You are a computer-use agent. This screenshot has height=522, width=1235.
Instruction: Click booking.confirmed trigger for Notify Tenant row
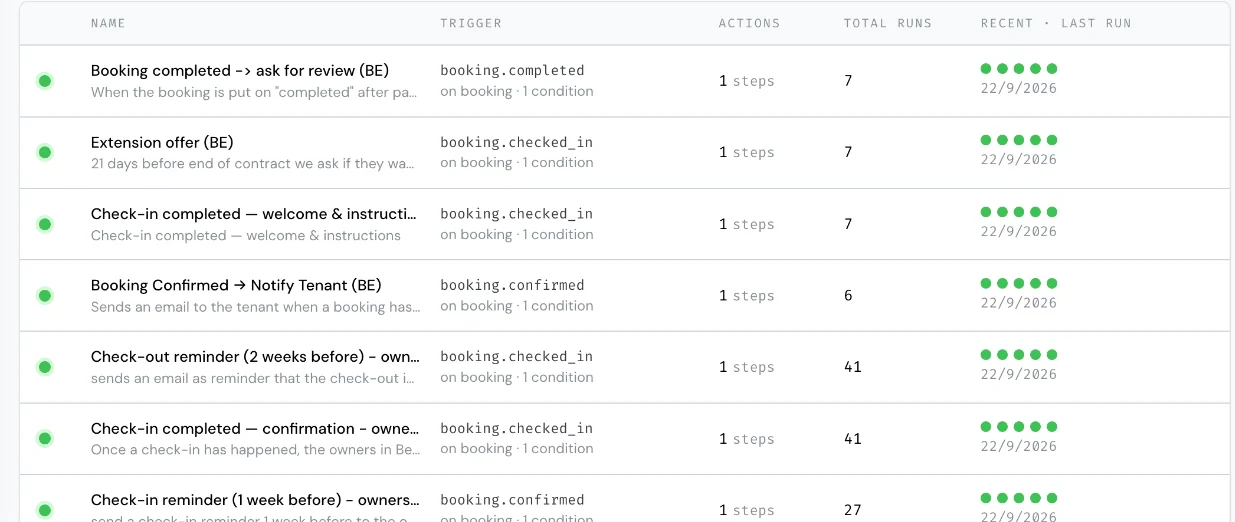(x=512, y=285)
